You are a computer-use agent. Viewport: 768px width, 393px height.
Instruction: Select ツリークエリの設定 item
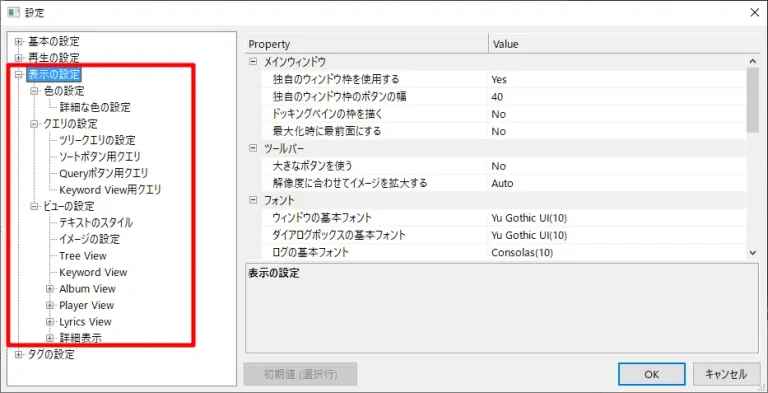point(97,140)
